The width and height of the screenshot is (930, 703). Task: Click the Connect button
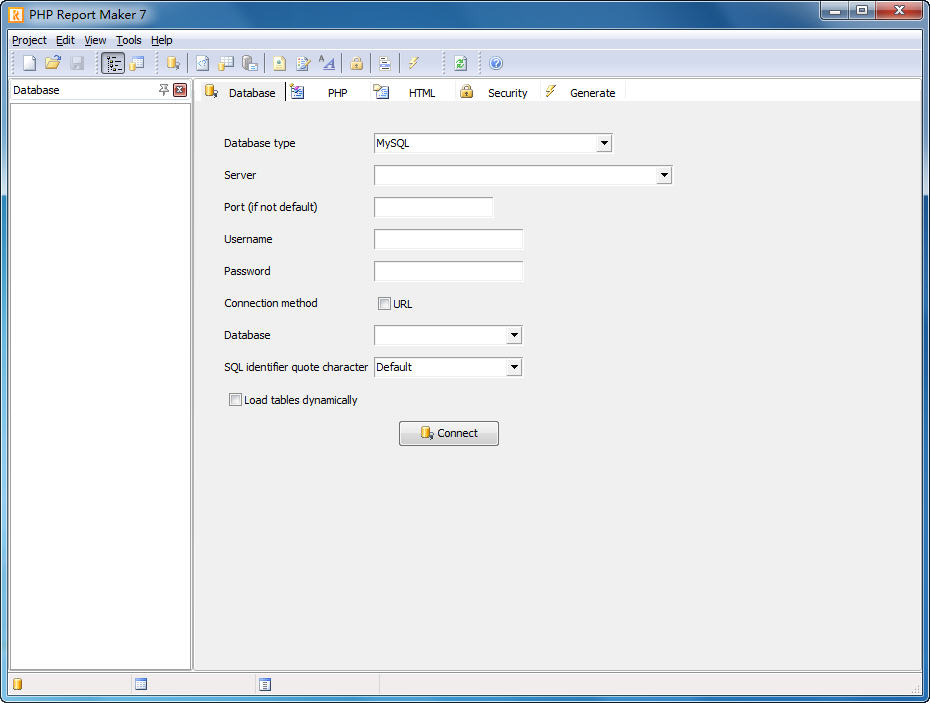449,433
